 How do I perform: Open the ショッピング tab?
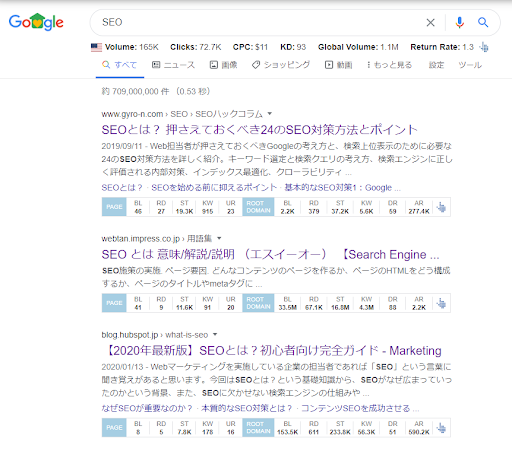(x=281, y=65)
